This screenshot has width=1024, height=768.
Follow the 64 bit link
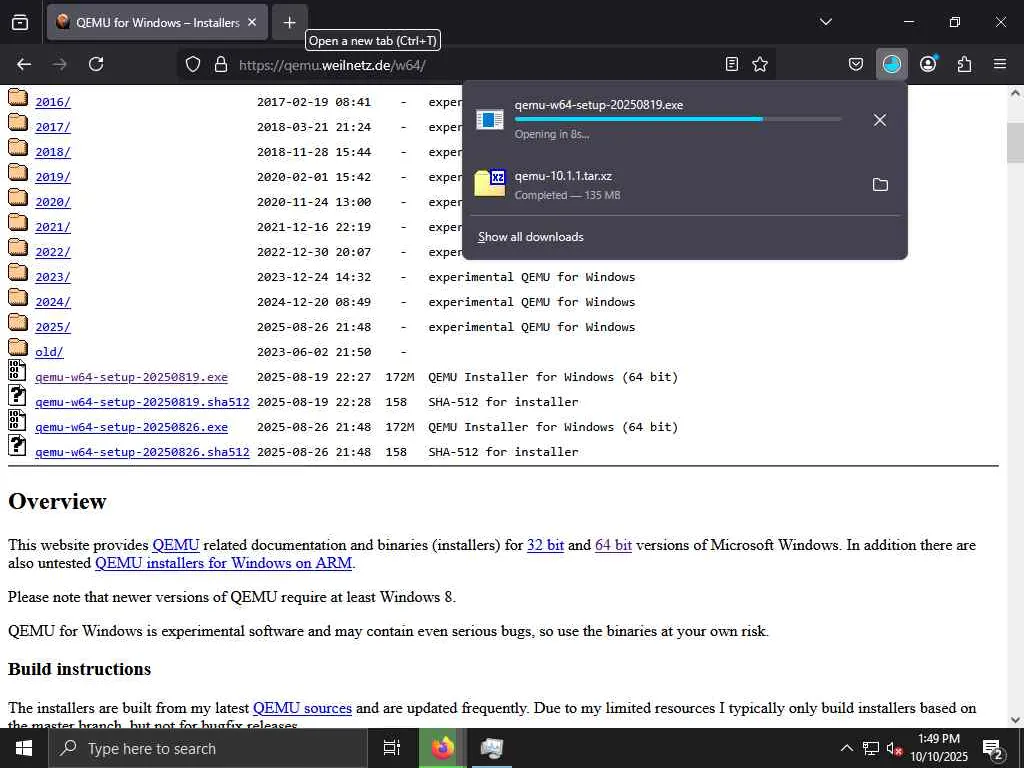click(x=613, y=545)
